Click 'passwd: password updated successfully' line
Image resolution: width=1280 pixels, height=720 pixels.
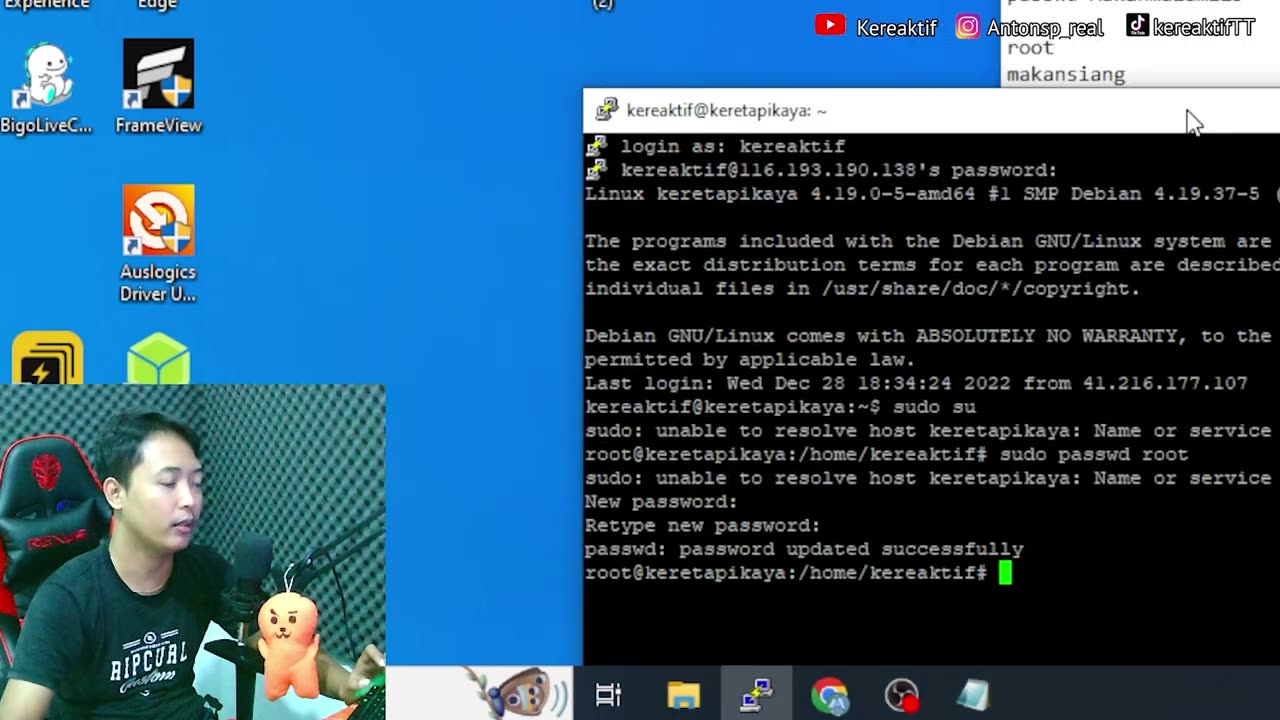pos(804,549)
